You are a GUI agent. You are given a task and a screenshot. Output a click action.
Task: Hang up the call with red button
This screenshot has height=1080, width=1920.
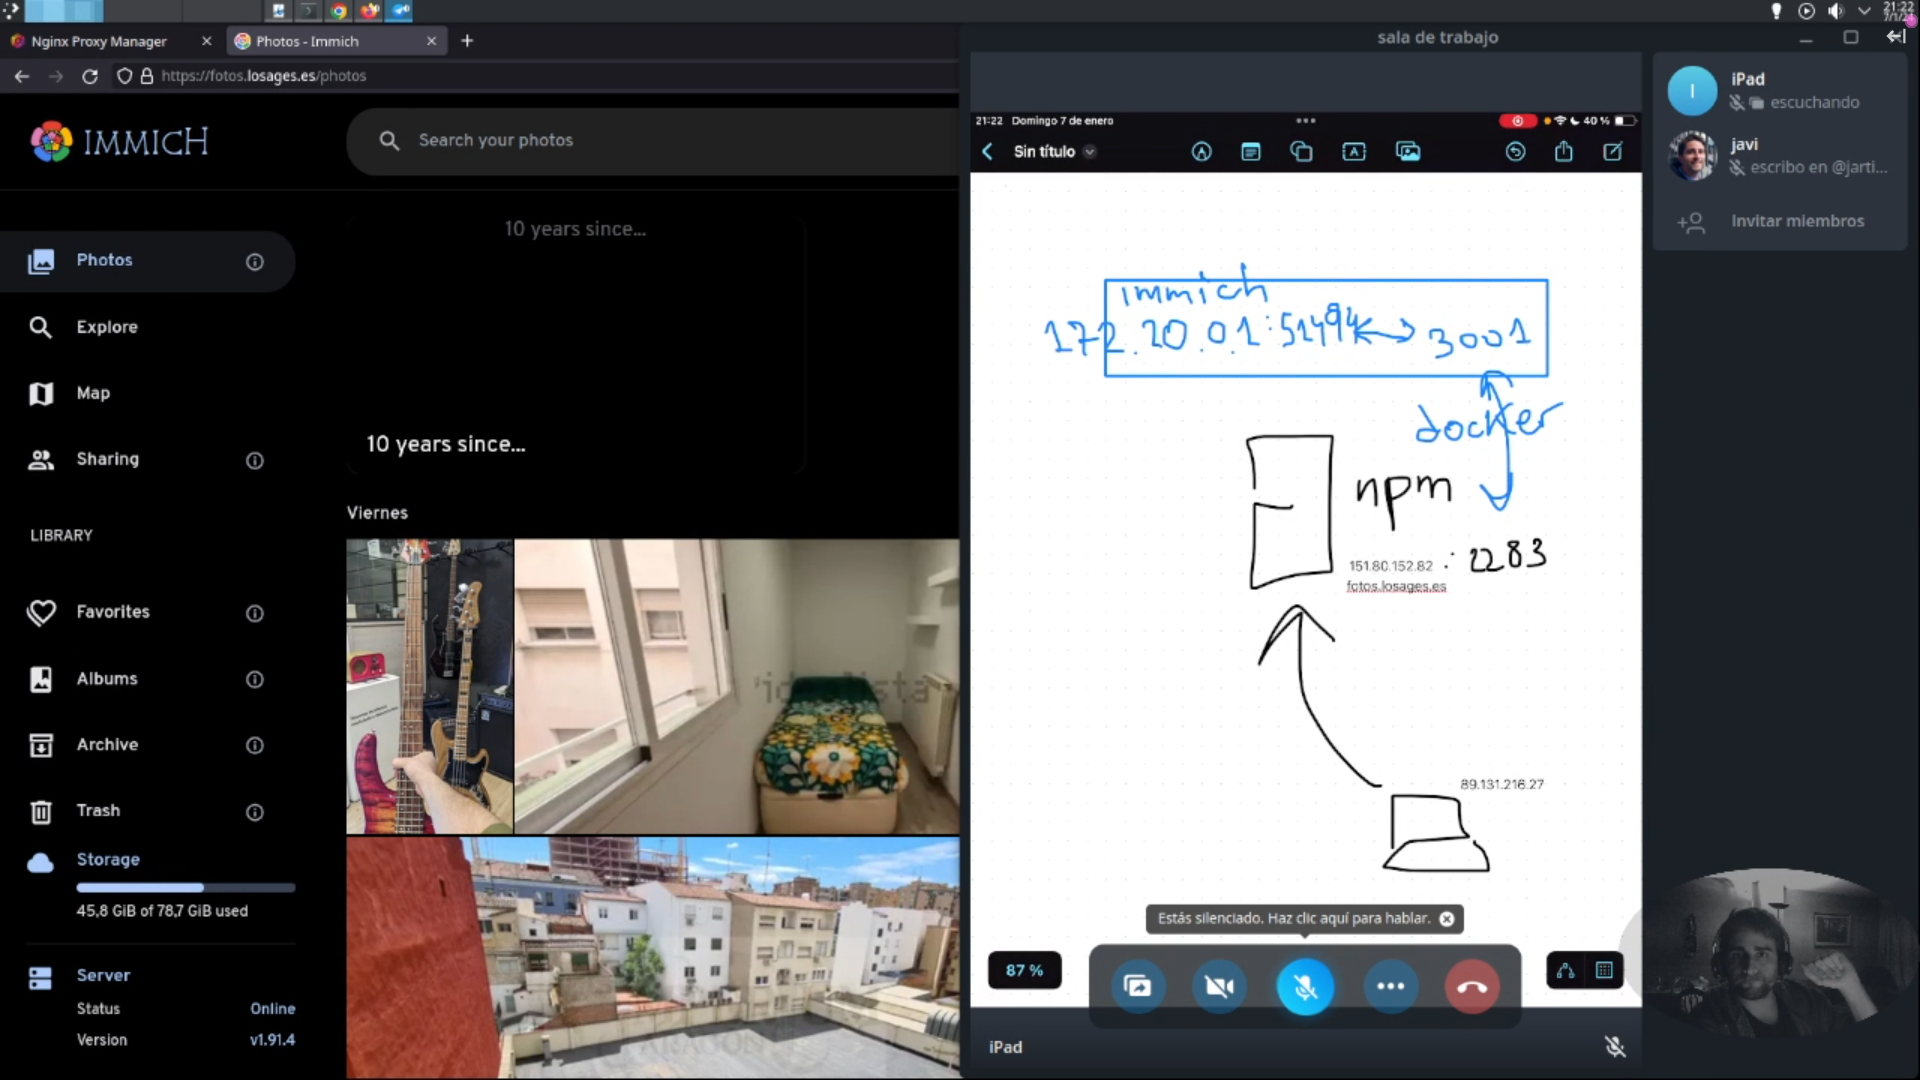pyautogui.click(x=1472, y=987)
